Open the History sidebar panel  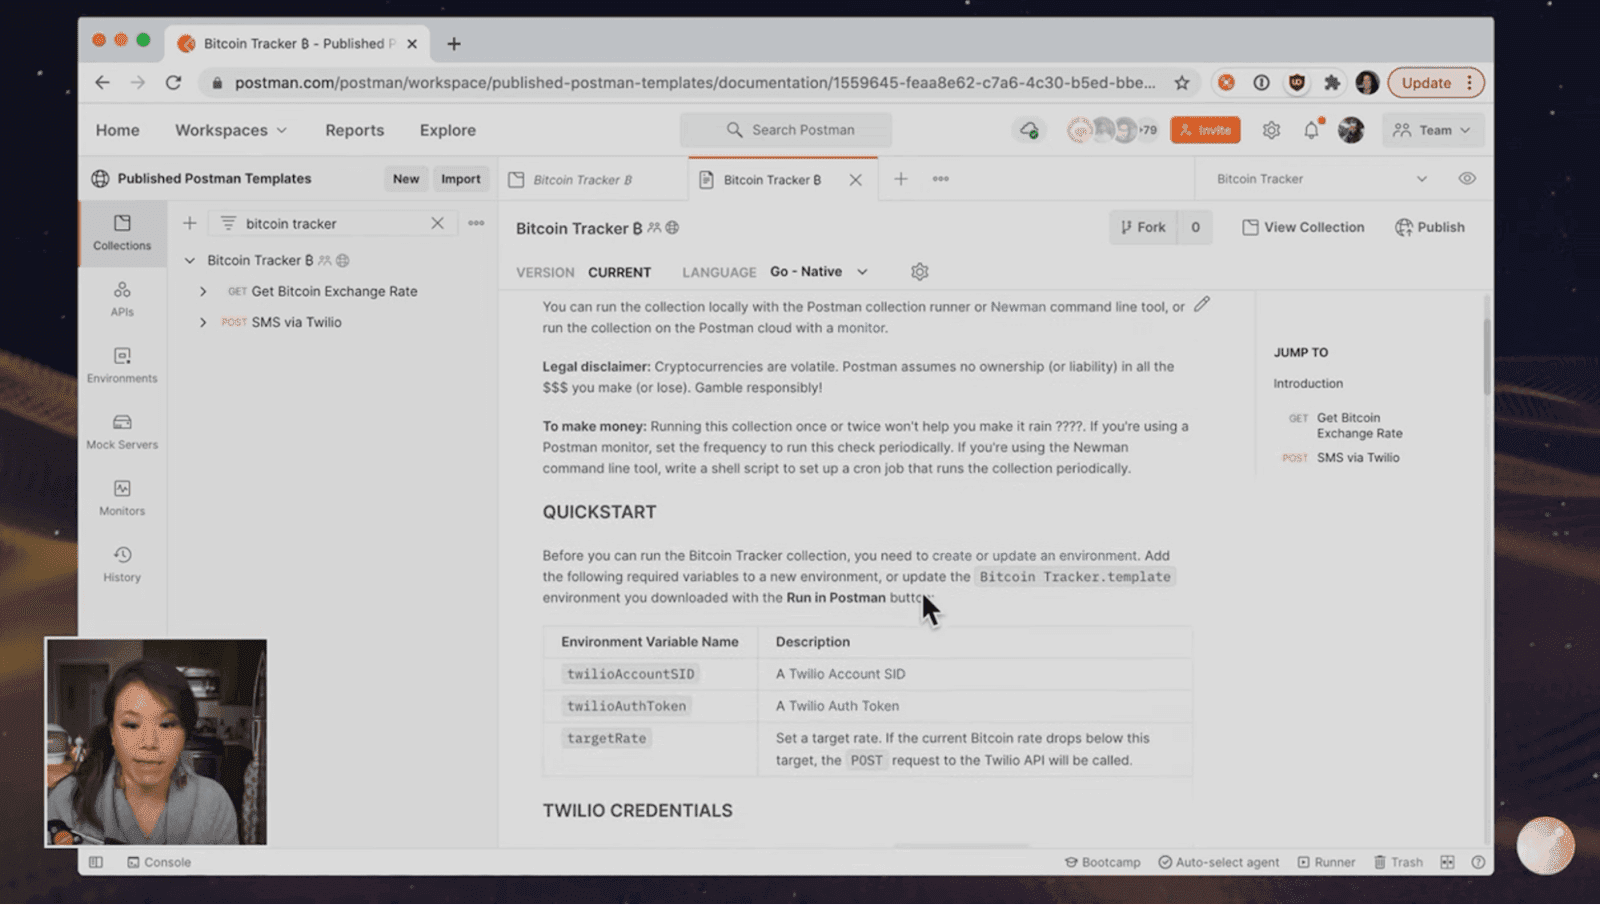tap(122, 564)
